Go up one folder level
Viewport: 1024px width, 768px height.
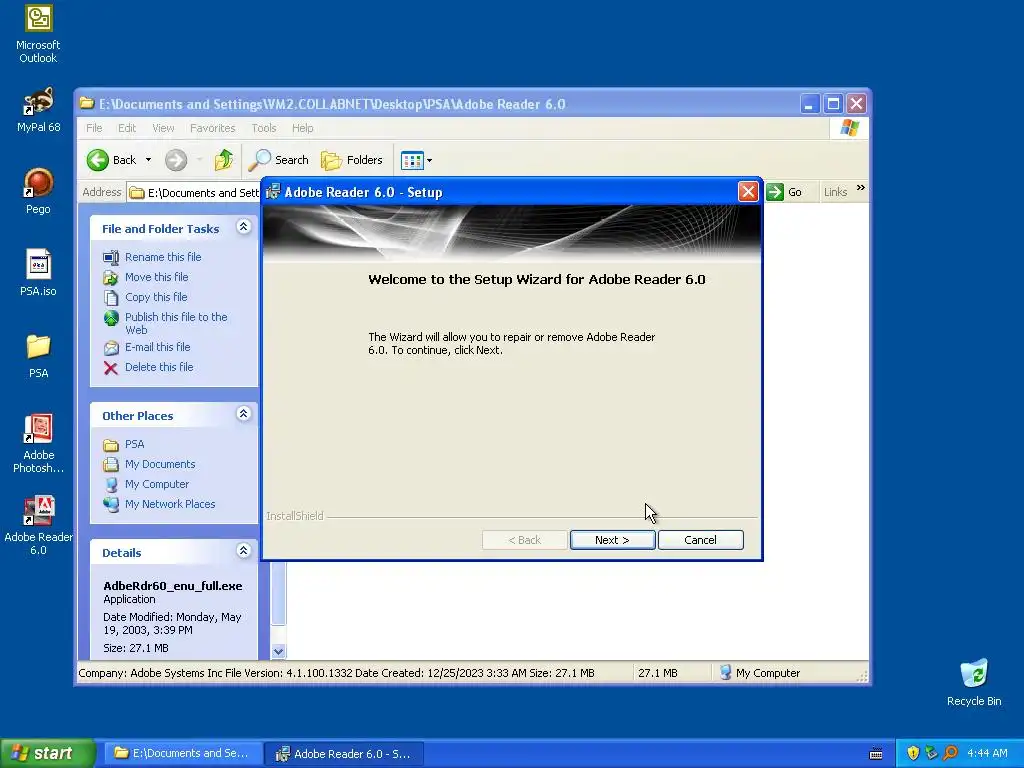[x=224, y=160]
